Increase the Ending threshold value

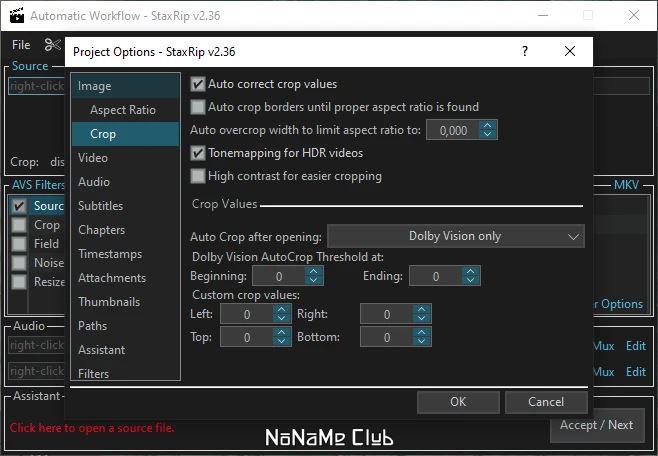click(470, 271)
